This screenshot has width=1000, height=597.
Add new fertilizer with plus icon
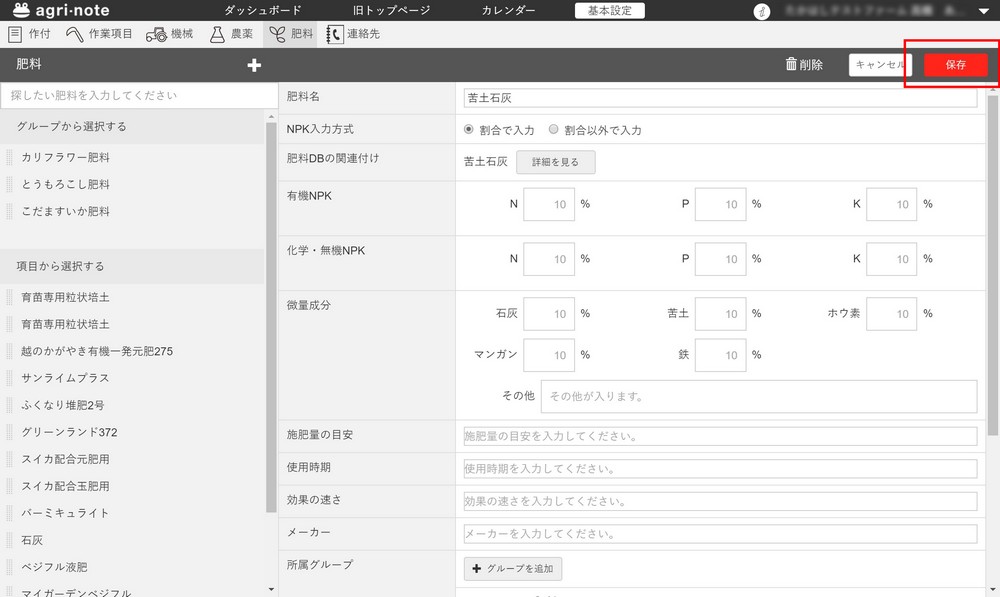(254, 65)
